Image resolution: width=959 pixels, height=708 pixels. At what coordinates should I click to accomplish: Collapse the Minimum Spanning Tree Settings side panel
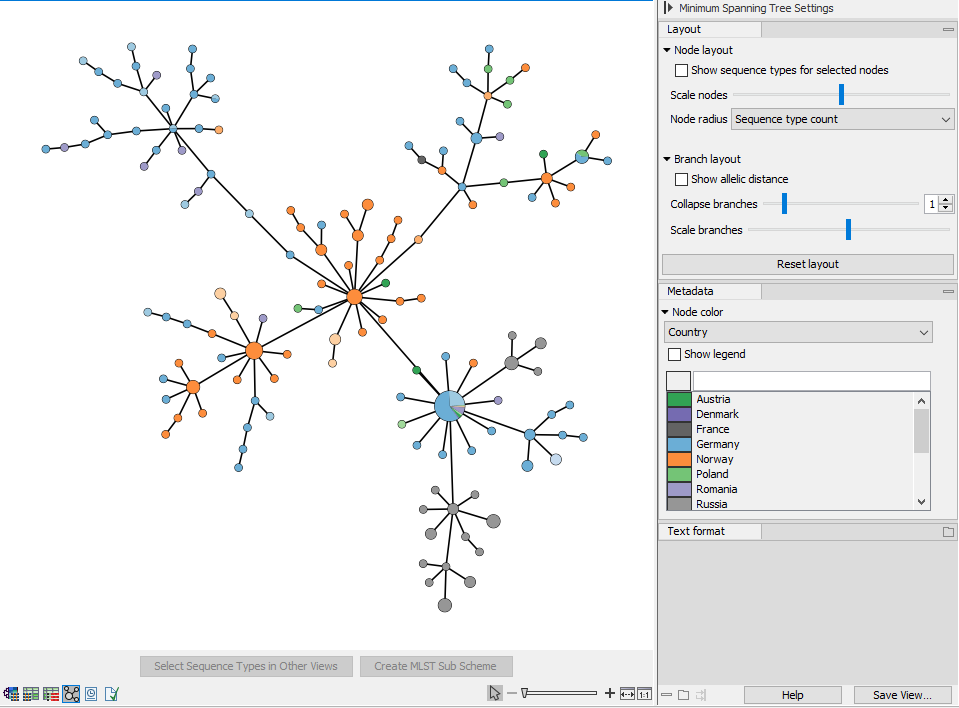[668, 8]
